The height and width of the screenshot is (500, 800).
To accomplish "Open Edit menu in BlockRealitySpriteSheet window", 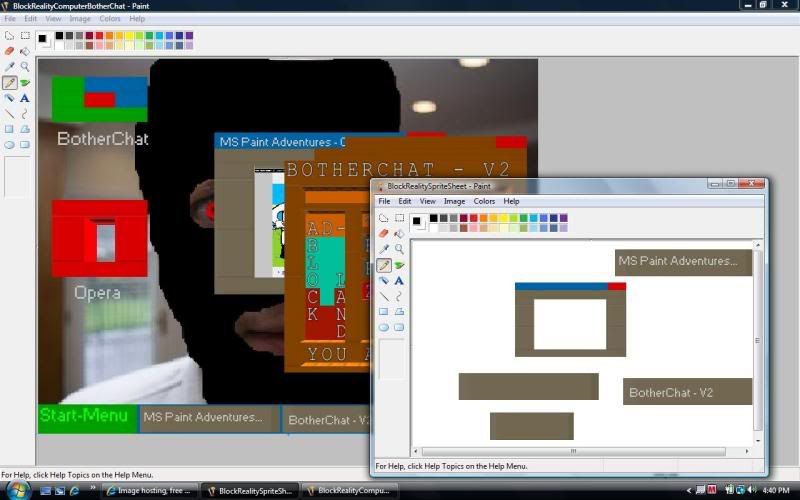I will [x=405, y=201].
